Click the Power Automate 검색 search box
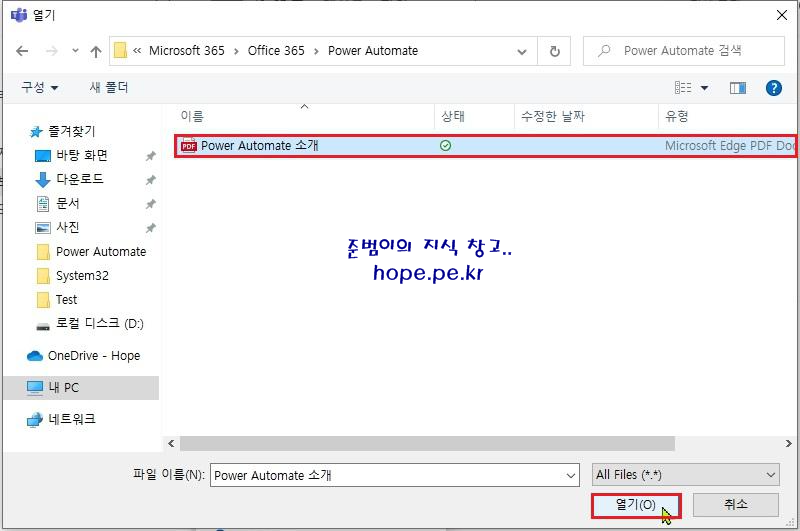The height and width of the screenshot is (531, 800). 684,50
